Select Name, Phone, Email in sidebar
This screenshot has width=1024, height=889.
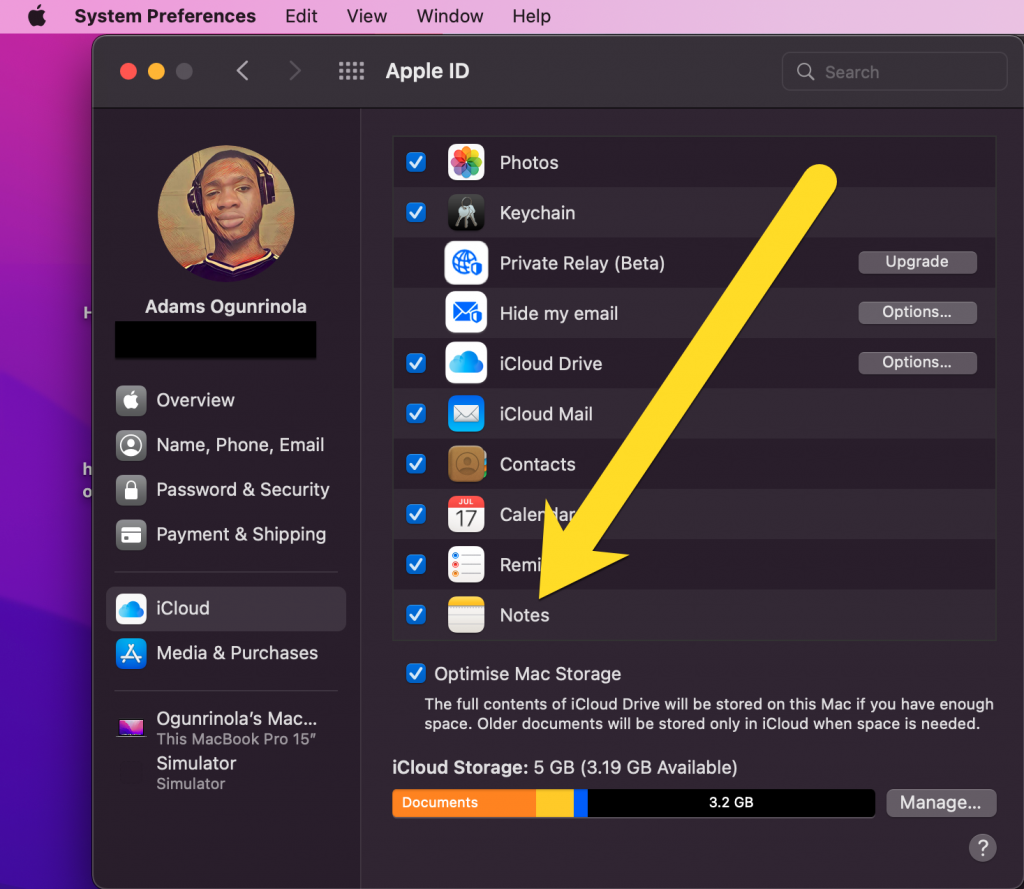click(226, 445)
